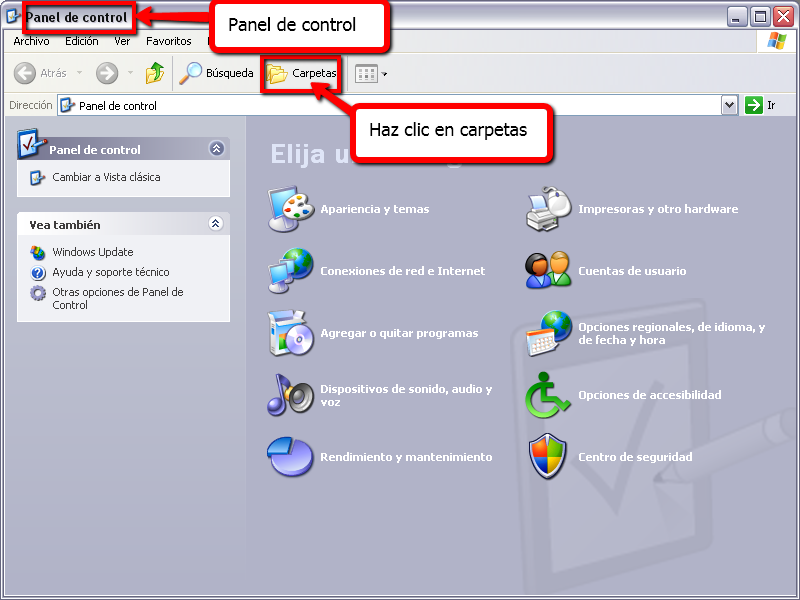The image size is (800, 600).
Task: Minimize the Panel de control window
Action: click(736, 17)
